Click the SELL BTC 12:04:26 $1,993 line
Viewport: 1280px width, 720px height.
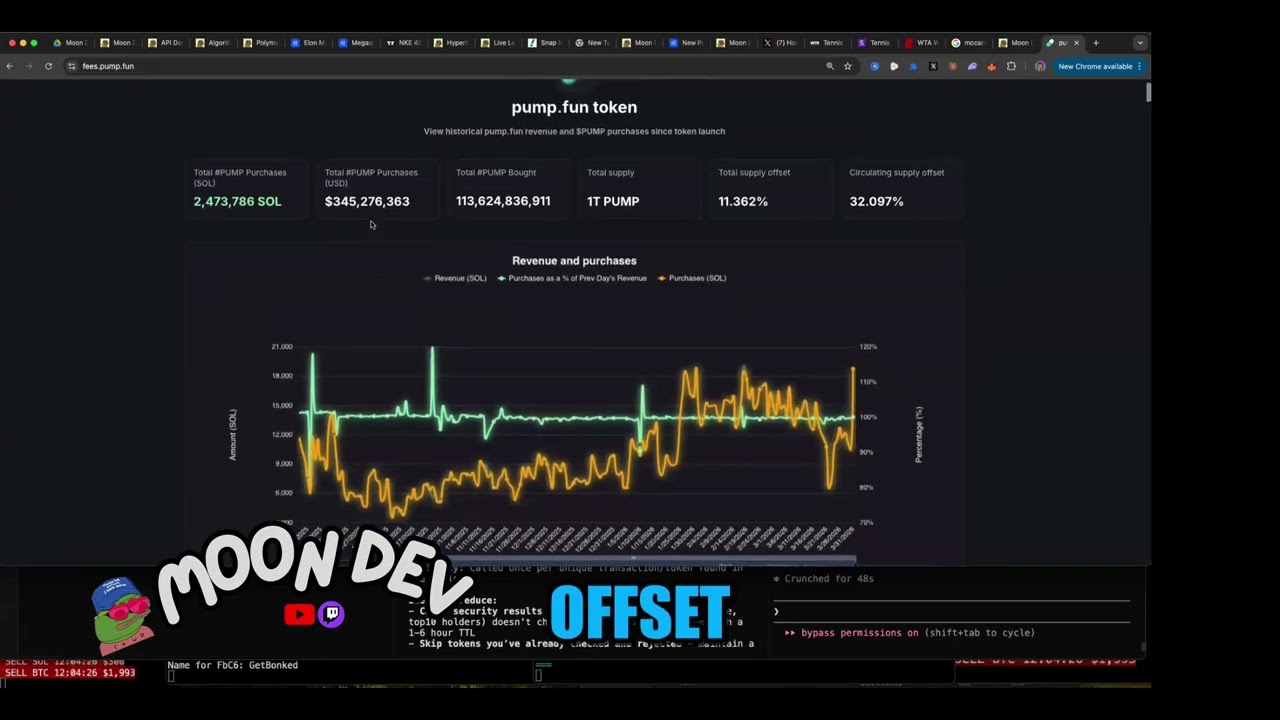tap(69, 673)
